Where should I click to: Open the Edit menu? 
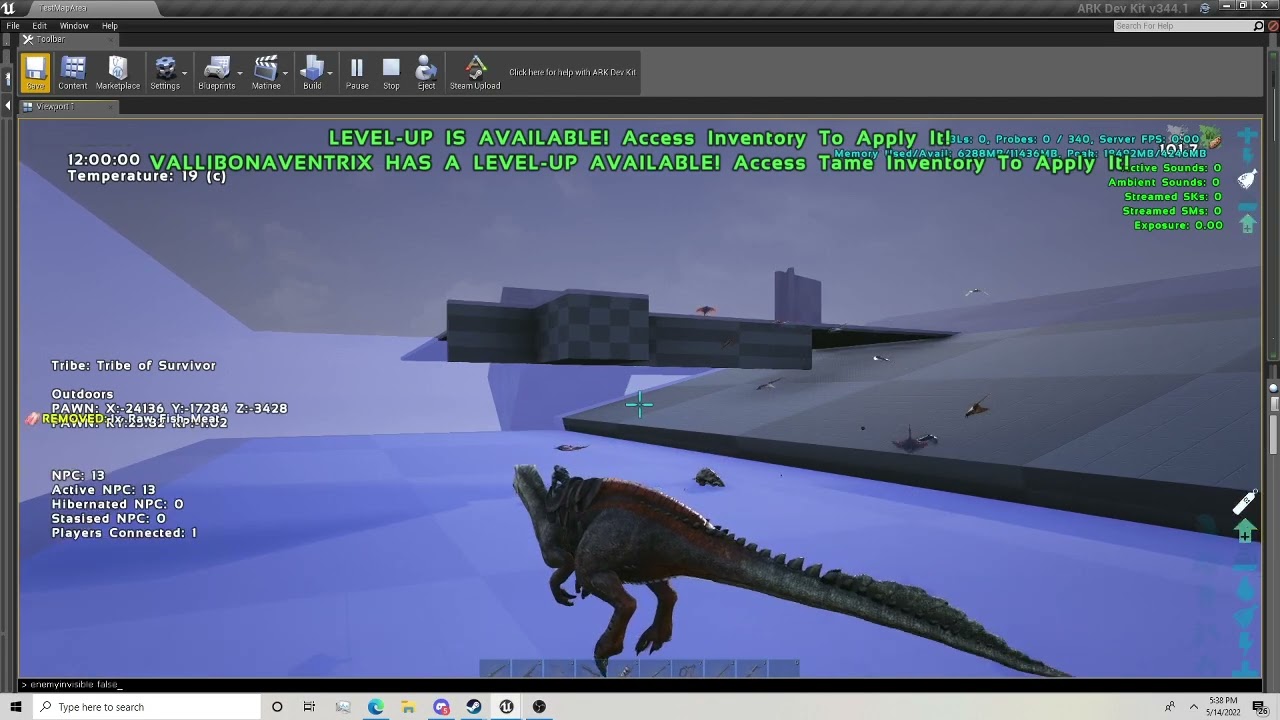click(40, 25)
